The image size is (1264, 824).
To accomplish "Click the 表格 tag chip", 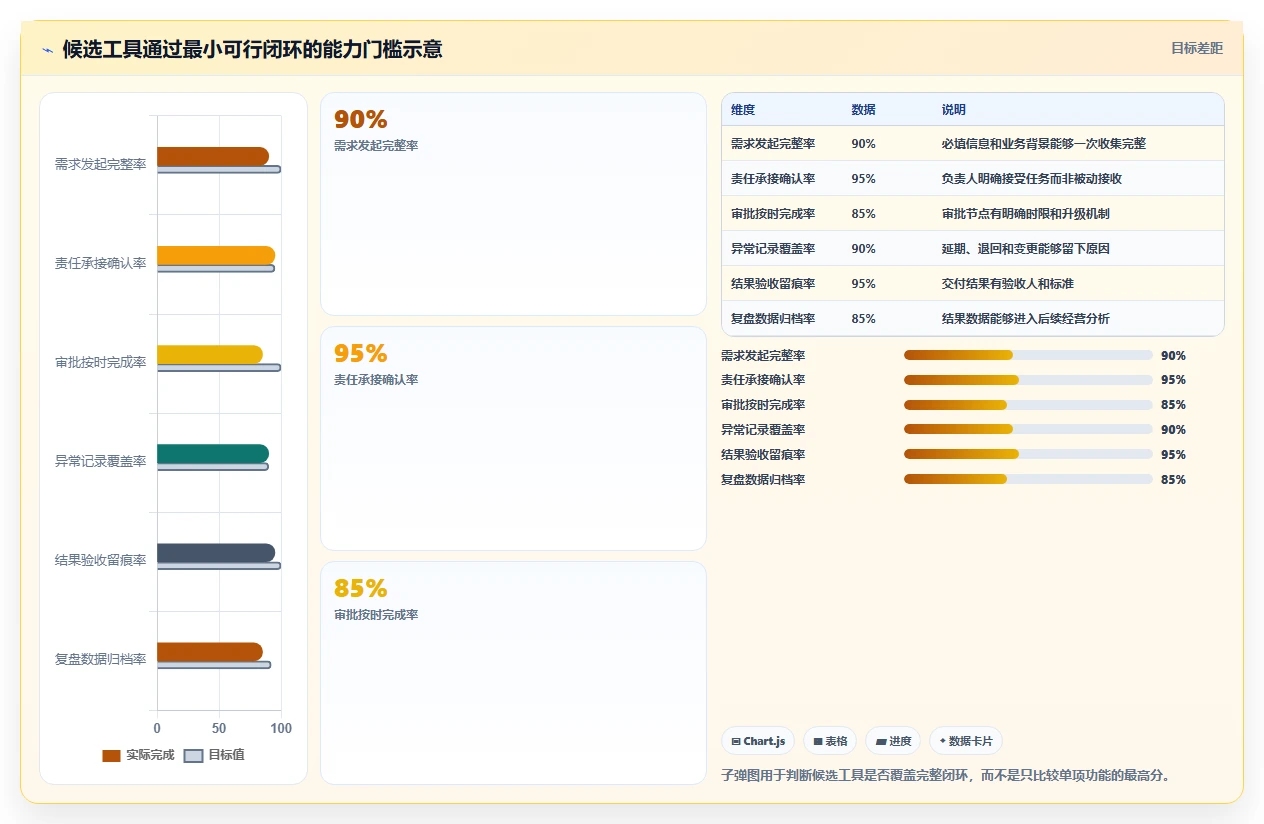I will click(830, 741).
